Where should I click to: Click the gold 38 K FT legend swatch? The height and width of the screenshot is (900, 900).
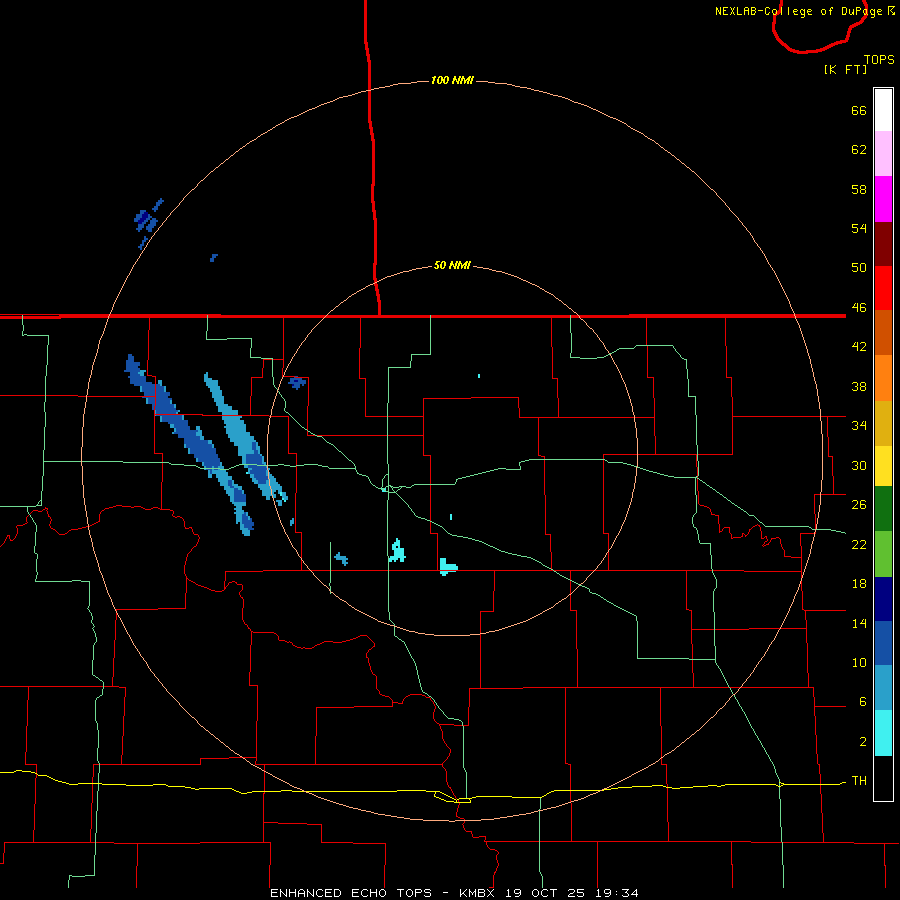[x=883, y=423]
